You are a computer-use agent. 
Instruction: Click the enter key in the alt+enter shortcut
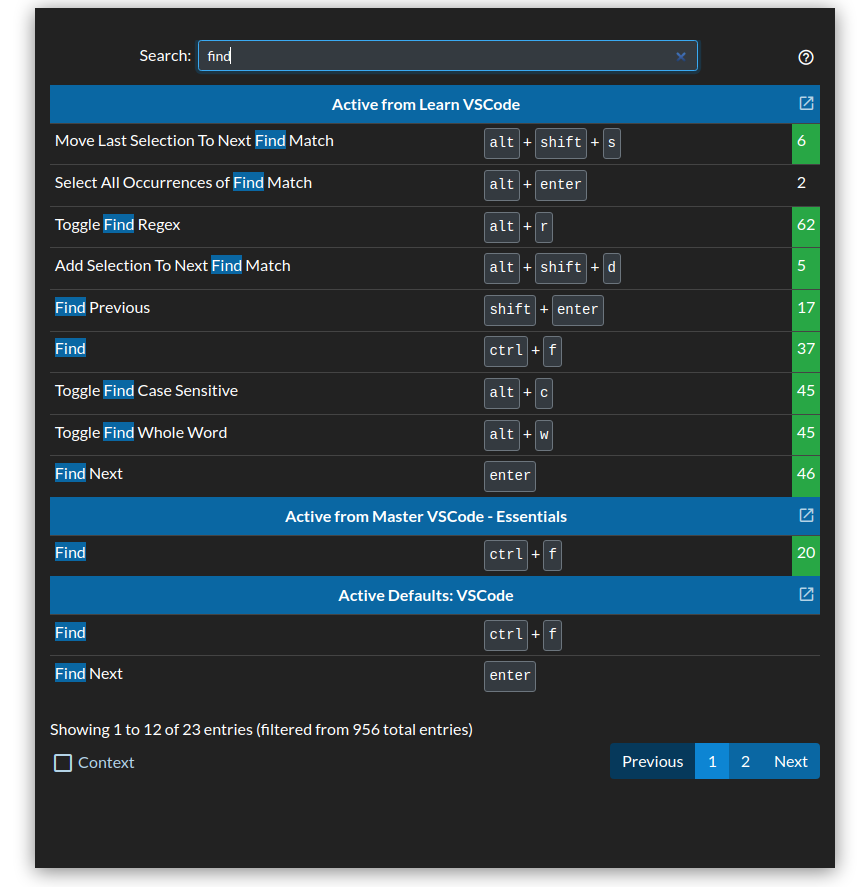tap(560, 185)
